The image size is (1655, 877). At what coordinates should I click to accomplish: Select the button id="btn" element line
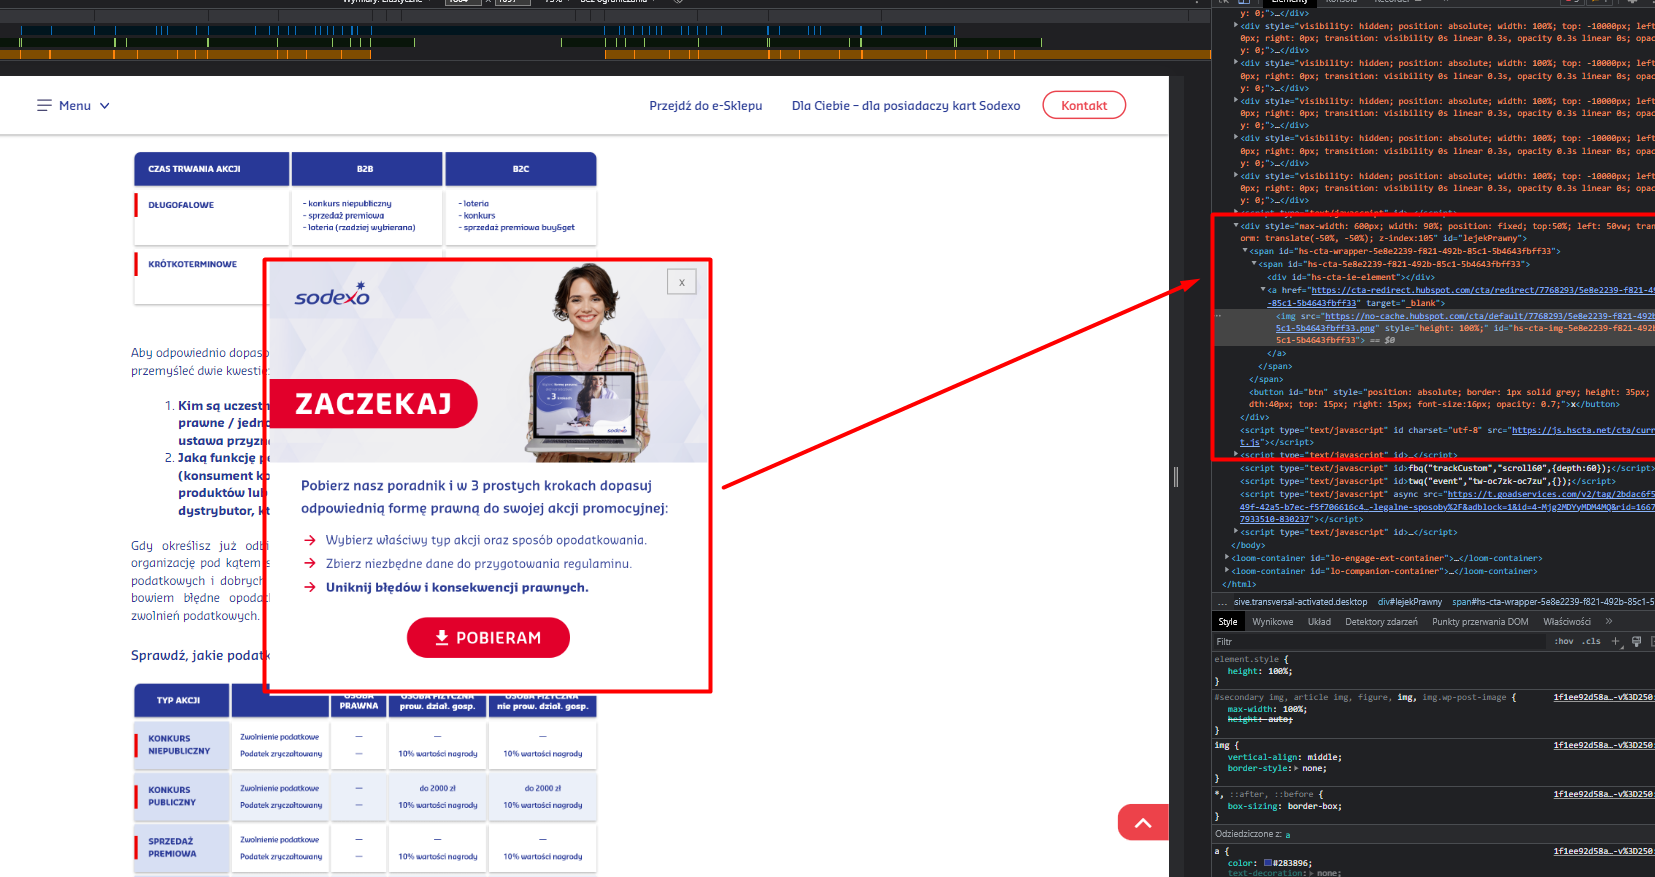[1448, 398]
